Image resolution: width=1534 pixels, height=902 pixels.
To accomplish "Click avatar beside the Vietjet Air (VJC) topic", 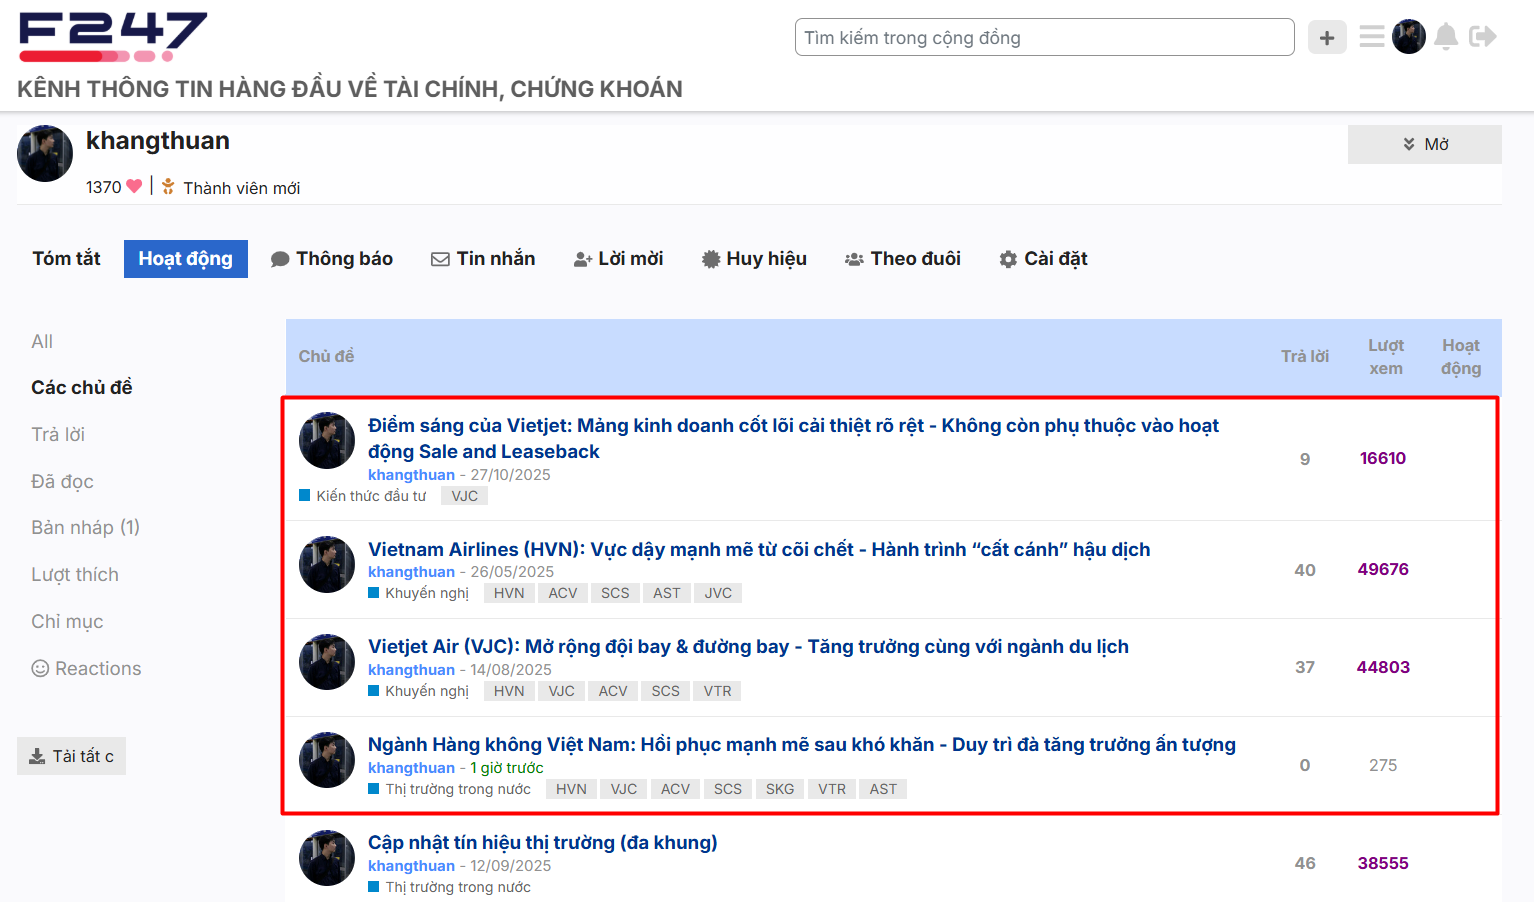I will 327,662.
